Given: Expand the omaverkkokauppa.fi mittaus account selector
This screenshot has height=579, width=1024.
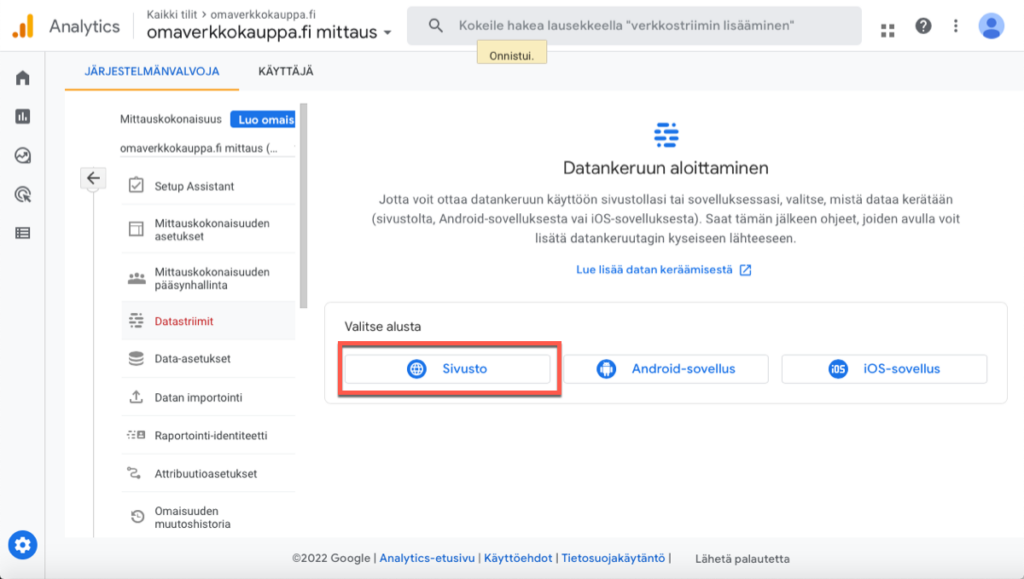Looking at the screenshot, I should pyautogui.click(x=268, y=32).
